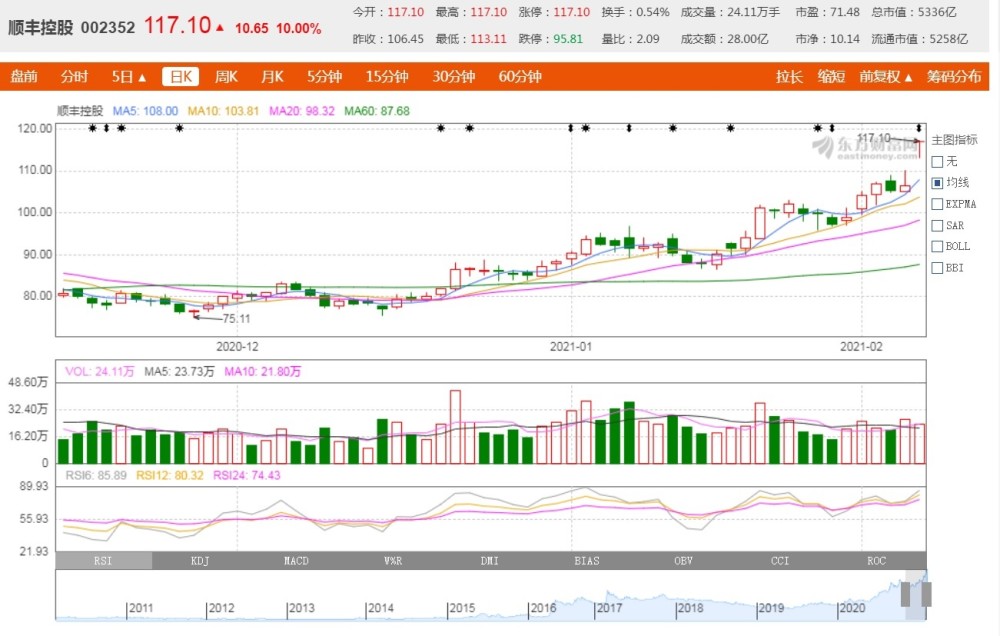The image size is (1000, 636).
Task: Click the RSI24: 74.43 value
Action: [247, 475]
